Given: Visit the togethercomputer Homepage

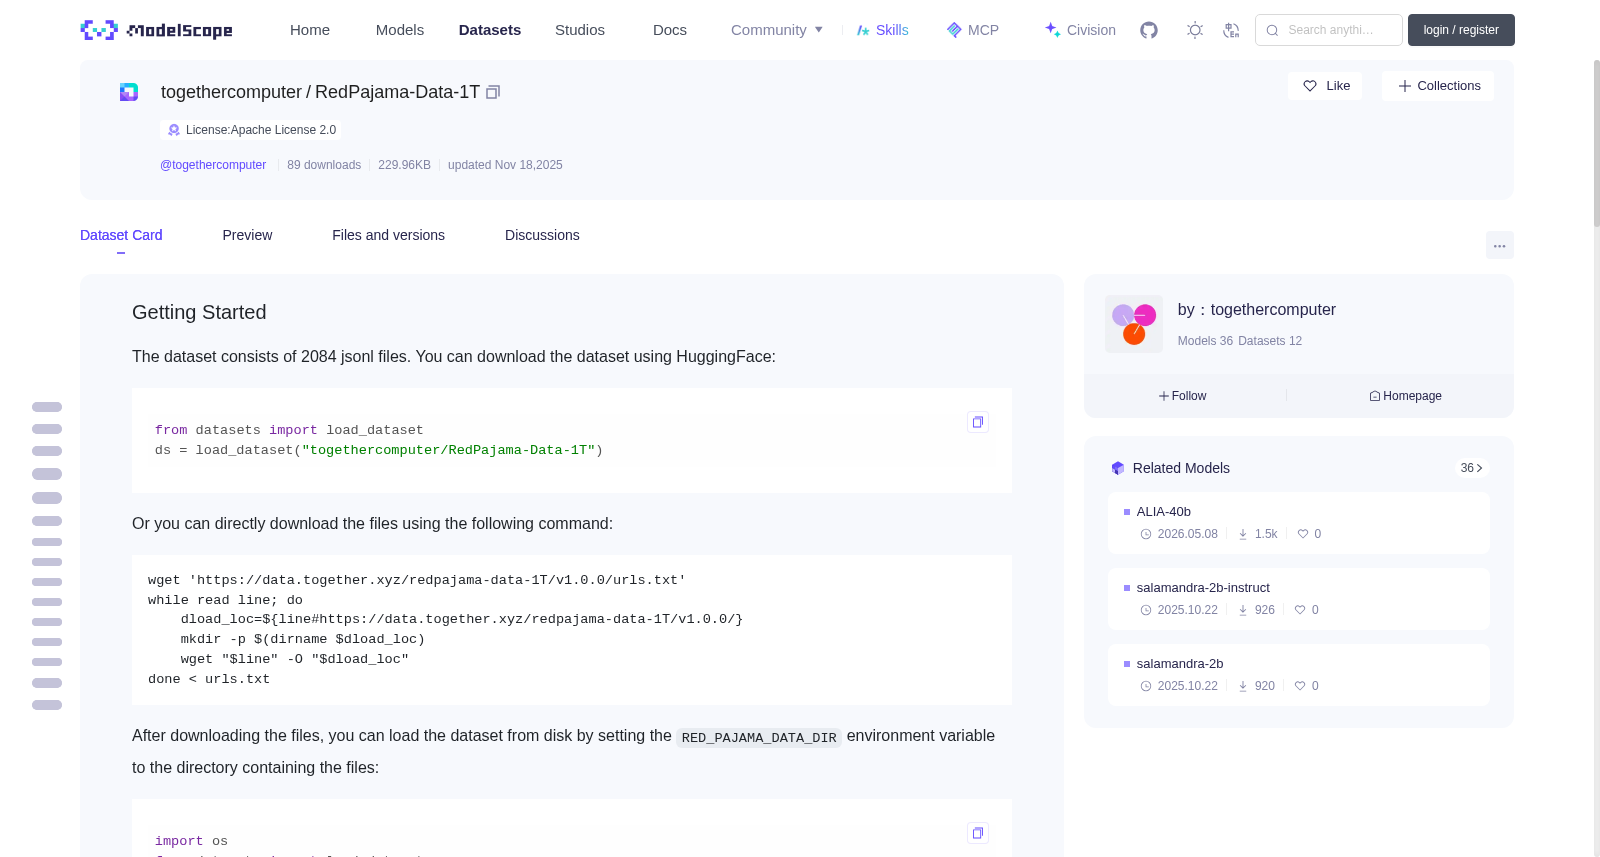Looking at the screenshot, I should click(1405, 396).
